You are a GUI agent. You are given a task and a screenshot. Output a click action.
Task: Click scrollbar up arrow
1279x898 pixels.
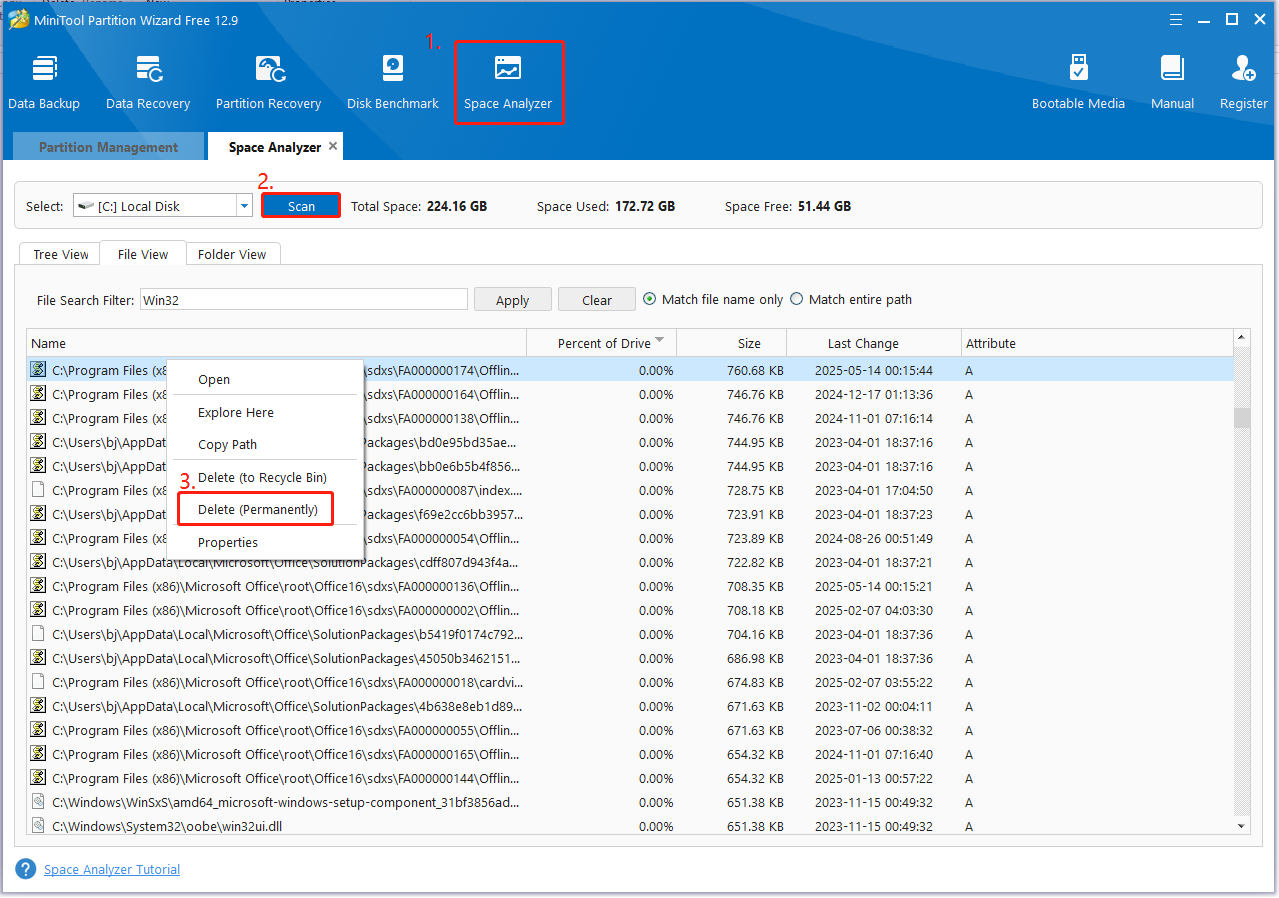pyautogui.click(x=1242, y=337)
